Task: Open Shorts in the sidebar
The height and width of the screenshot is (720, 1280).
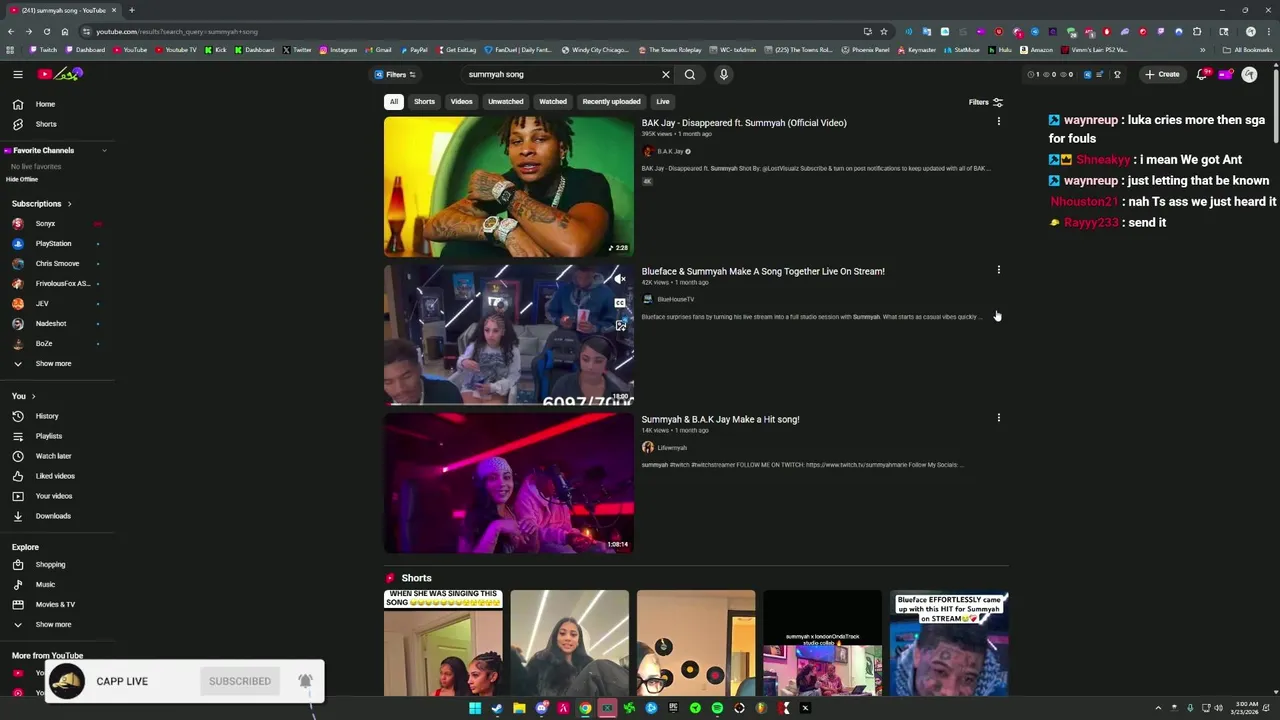Action: point(57,124)
